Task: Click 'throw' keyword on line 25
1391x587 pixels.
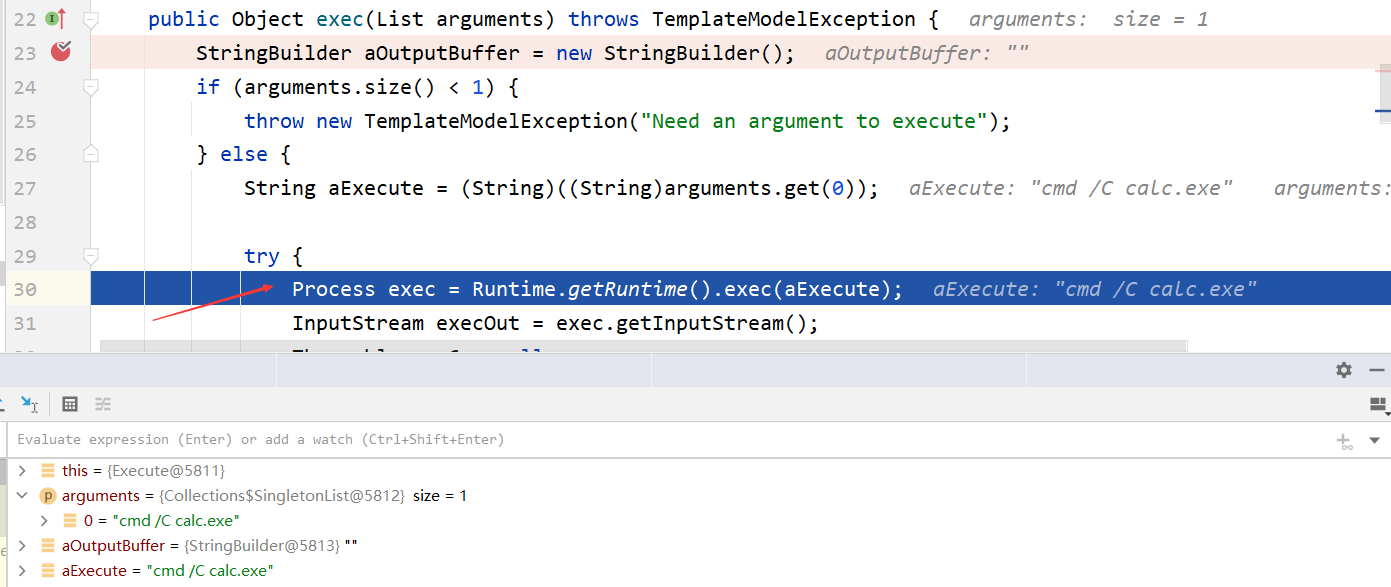Action: [x=274, y=121]
